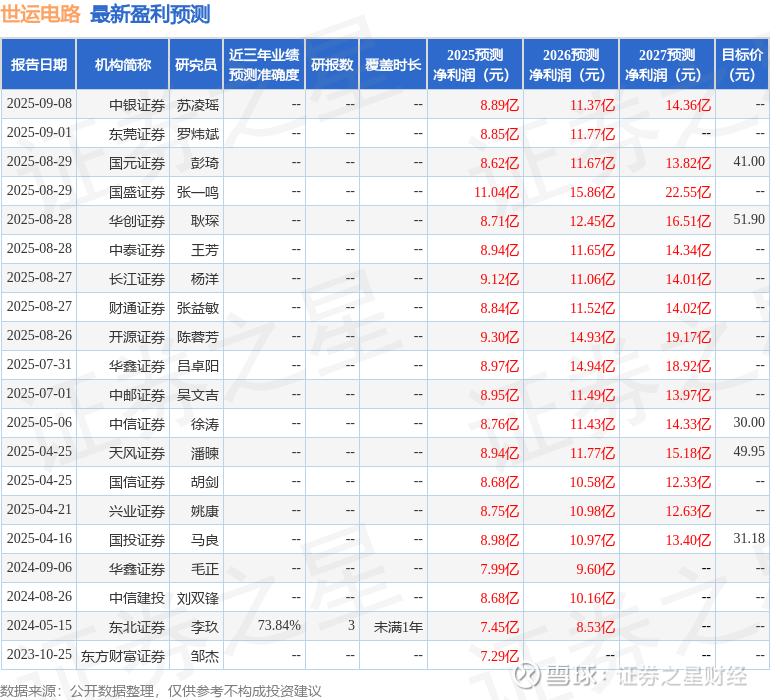Click the 机构简称 column header
The width and height of the screenshot is (770, 700).
pyautogui.click(x=123, y=64)
